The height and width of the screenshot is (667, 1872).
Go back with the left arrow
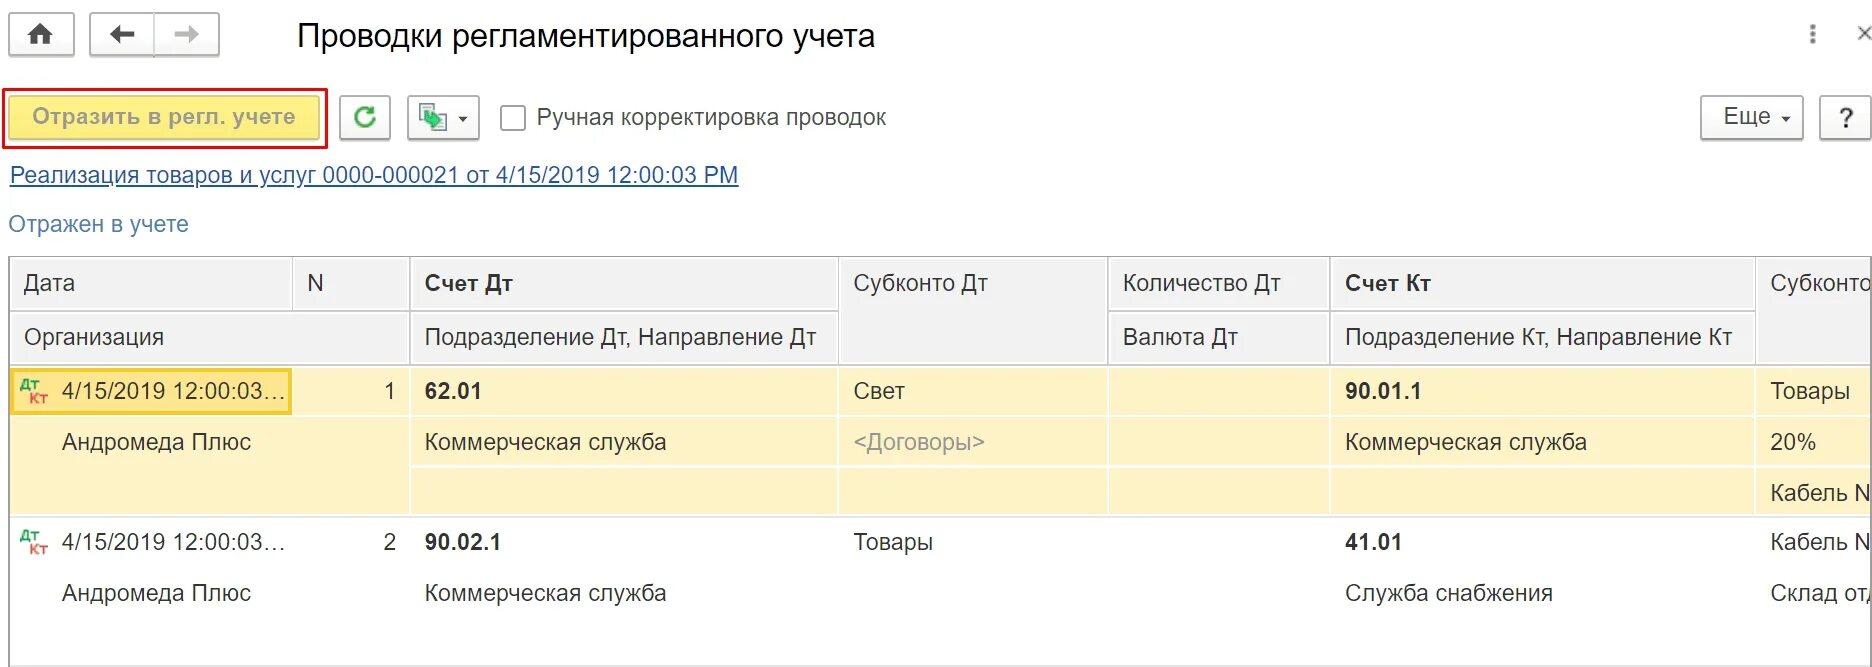[122, 35]
